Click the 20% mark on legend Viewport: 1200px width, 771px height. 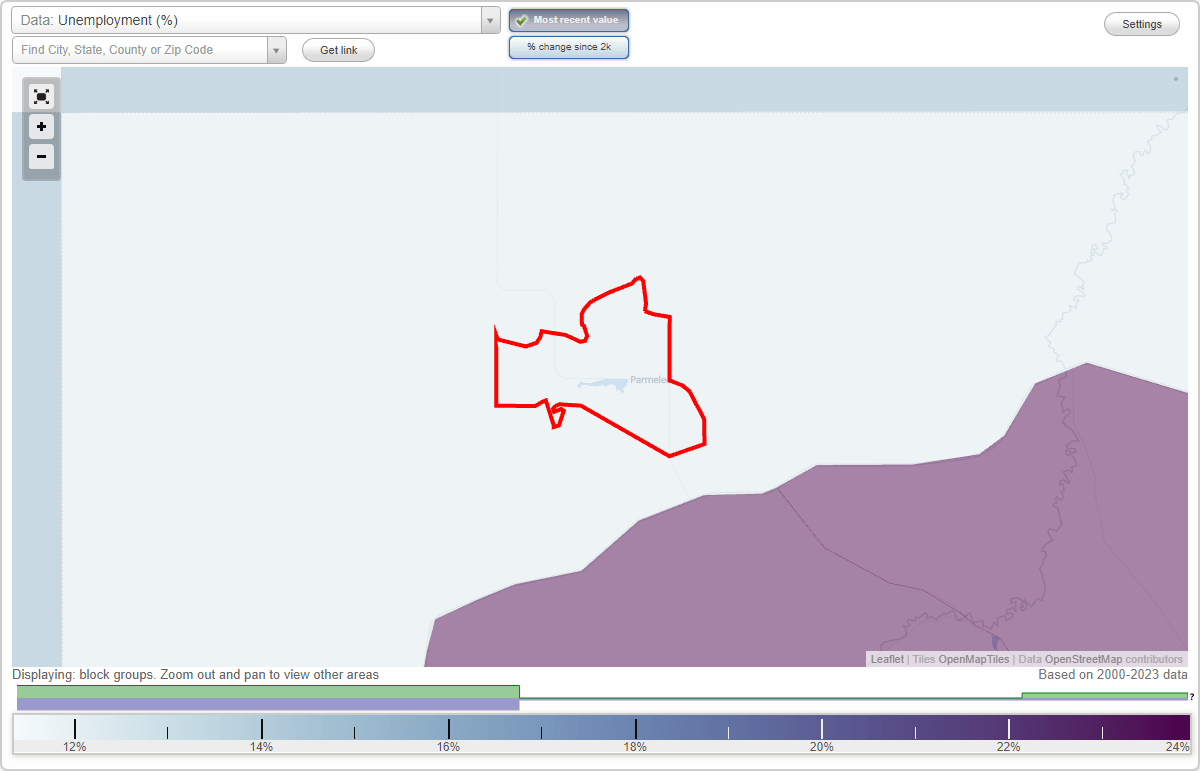coord(822,746)
